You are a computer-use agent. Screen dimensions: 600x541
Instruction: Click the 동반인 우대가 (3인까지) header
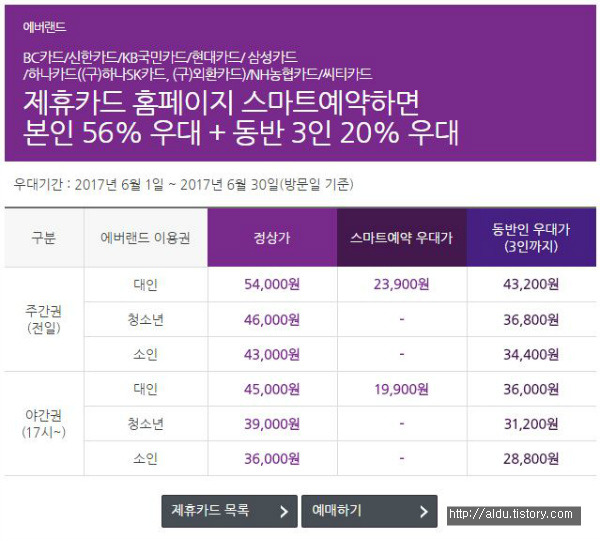pyautogui.click(x=531, y=238)
